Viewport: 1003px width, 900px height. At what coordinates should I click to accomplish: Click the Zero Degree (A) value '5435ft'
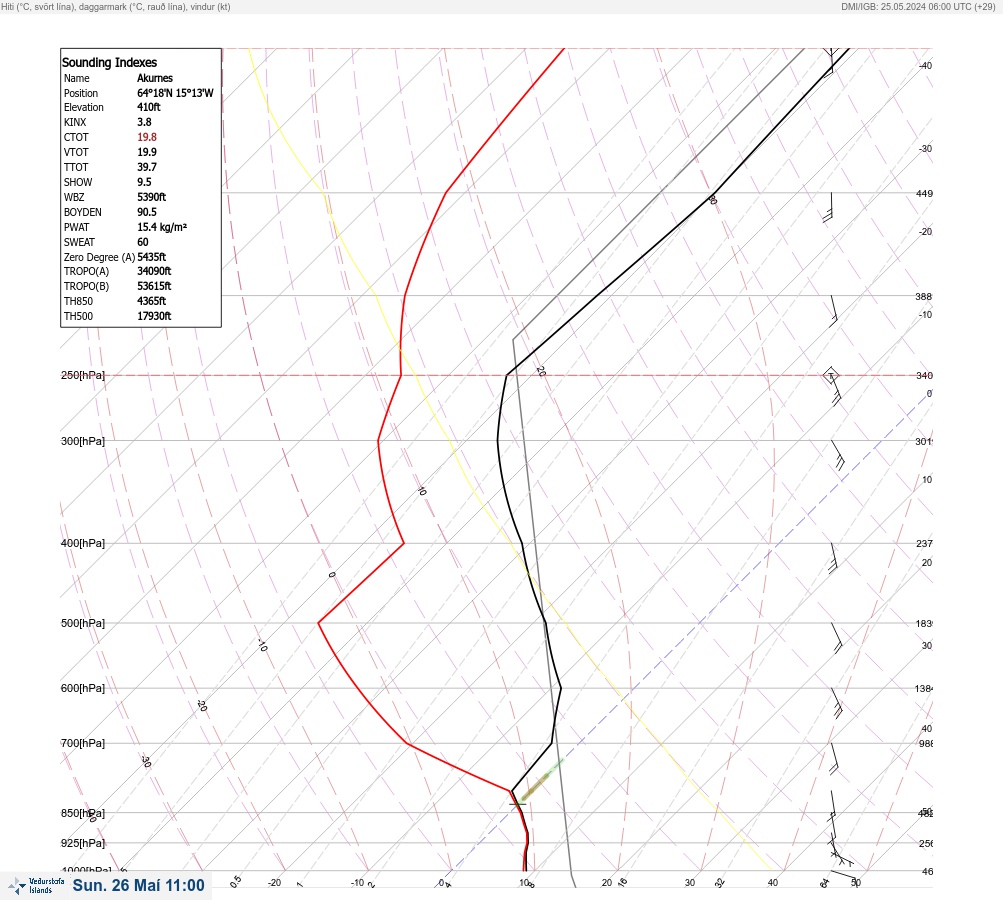(x=152, y=257)
